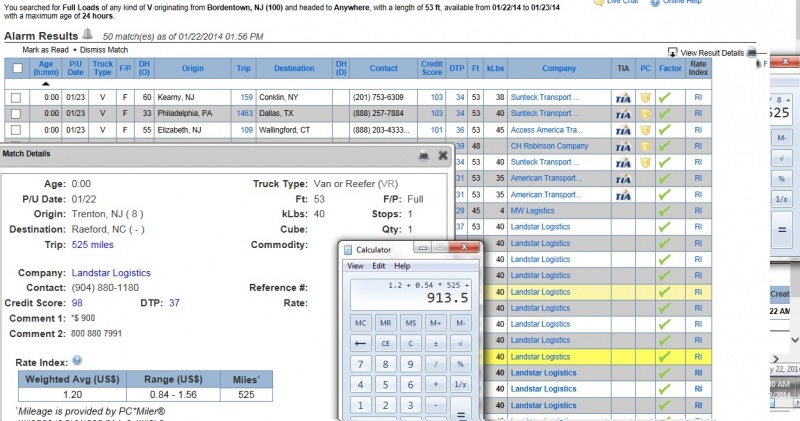Click Origin column header
Screen dimensions: 800x421
[x=192, y=68]
